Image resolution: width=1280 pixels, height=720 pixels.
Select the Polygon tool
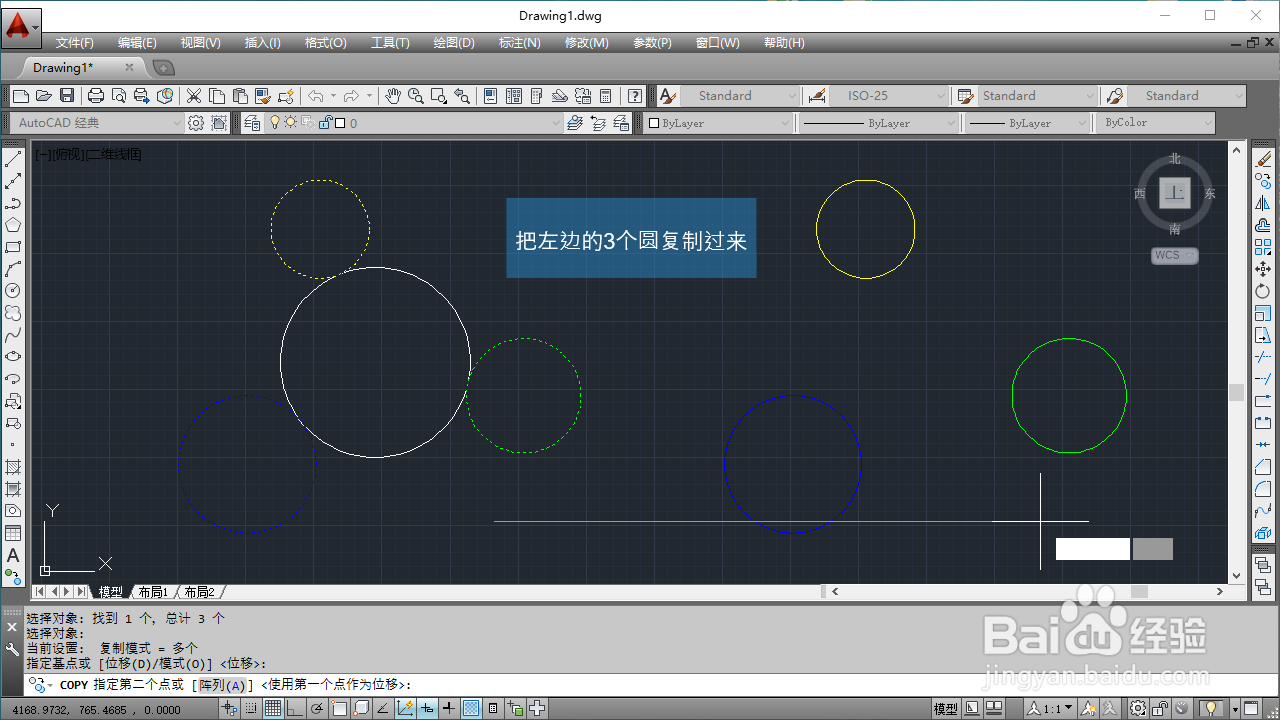tap(13, 225)
